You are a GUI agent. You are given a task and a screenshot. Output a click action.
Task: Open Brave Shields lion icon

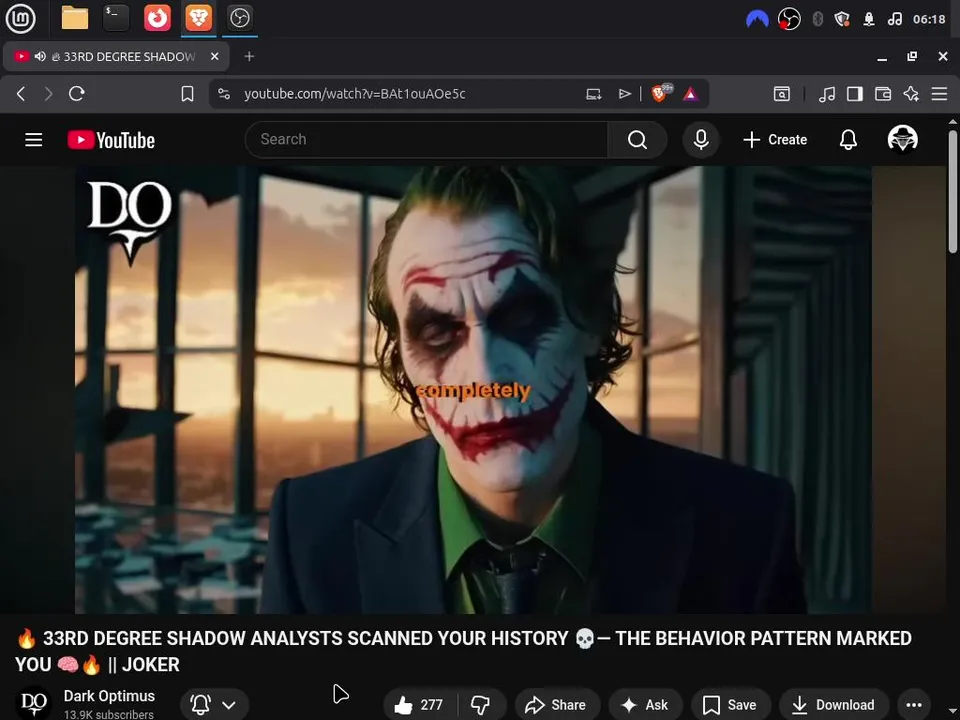(661, 93)
